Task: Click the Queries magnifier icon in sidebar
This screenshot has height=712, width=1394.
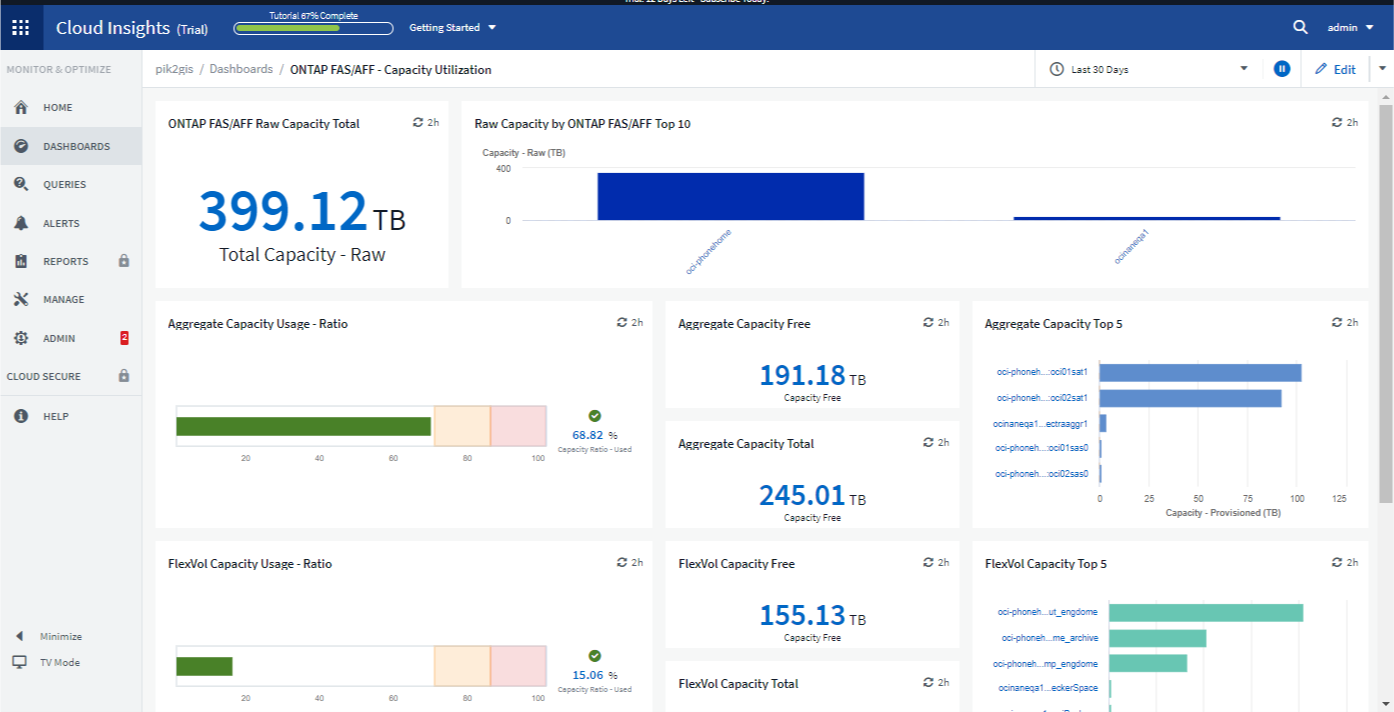Action: (21, 185)
